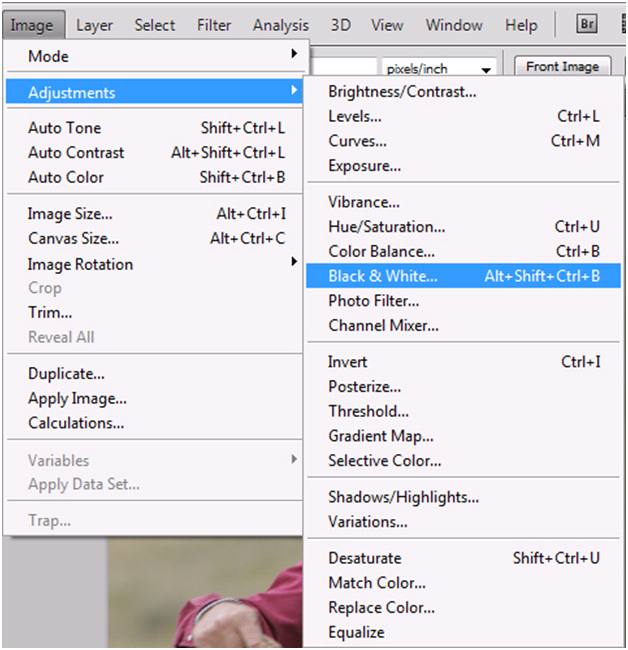
Task: Open Brightness/Contrast adjustment
Action: (463, 92)
